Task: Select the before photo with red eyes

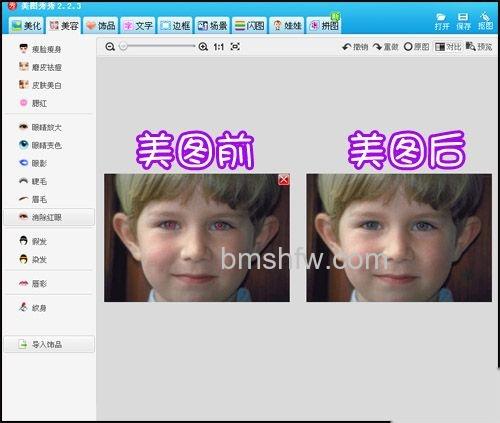Action: tap(197, 238)
